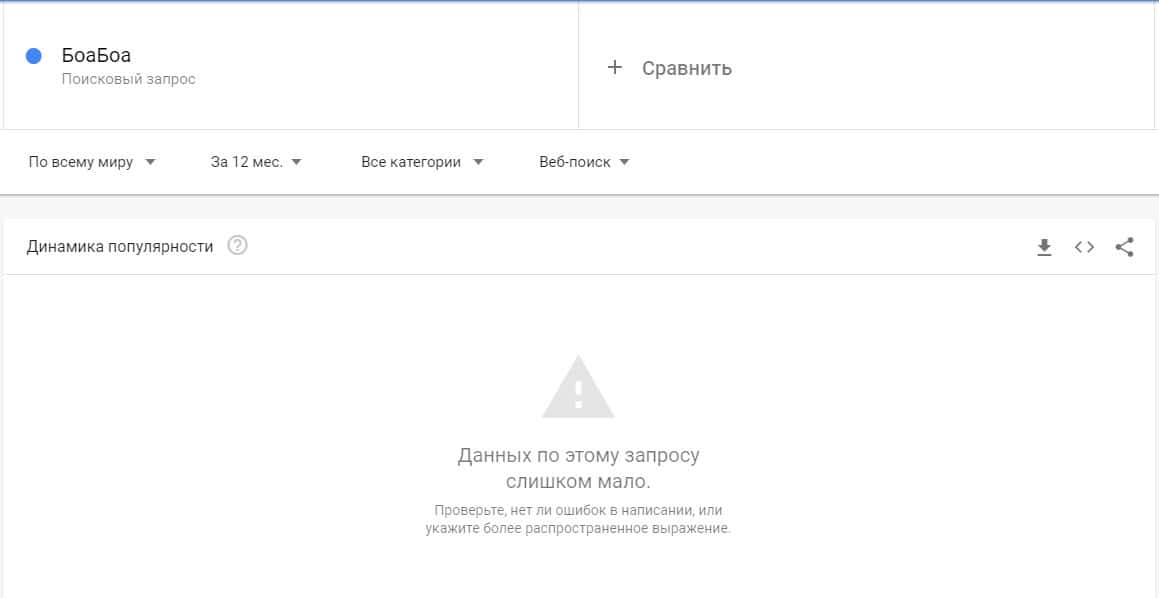The width and height of the screenshot is (1159, 598).
Task: Click the arrow beside По всему миру
Action: click(x=150, y=162)
